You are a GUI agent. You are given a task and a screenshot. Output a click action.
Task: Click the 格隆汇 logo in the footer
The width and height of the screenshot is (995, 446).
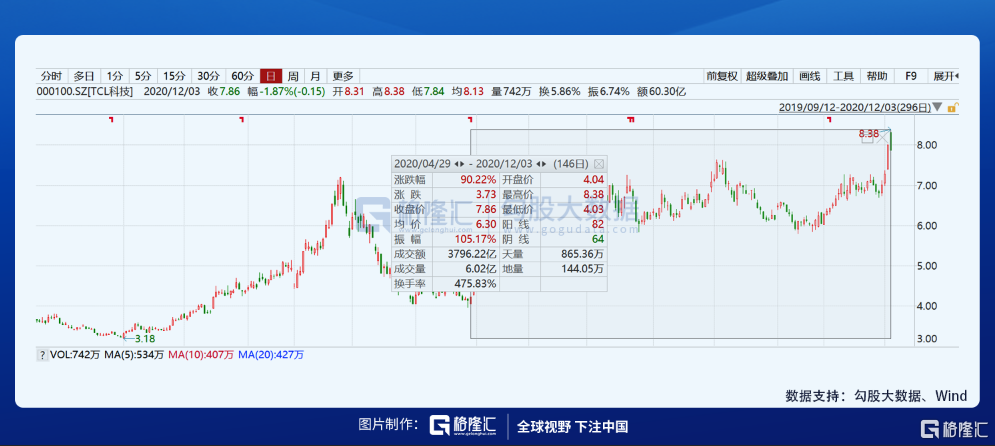[463, 425]
